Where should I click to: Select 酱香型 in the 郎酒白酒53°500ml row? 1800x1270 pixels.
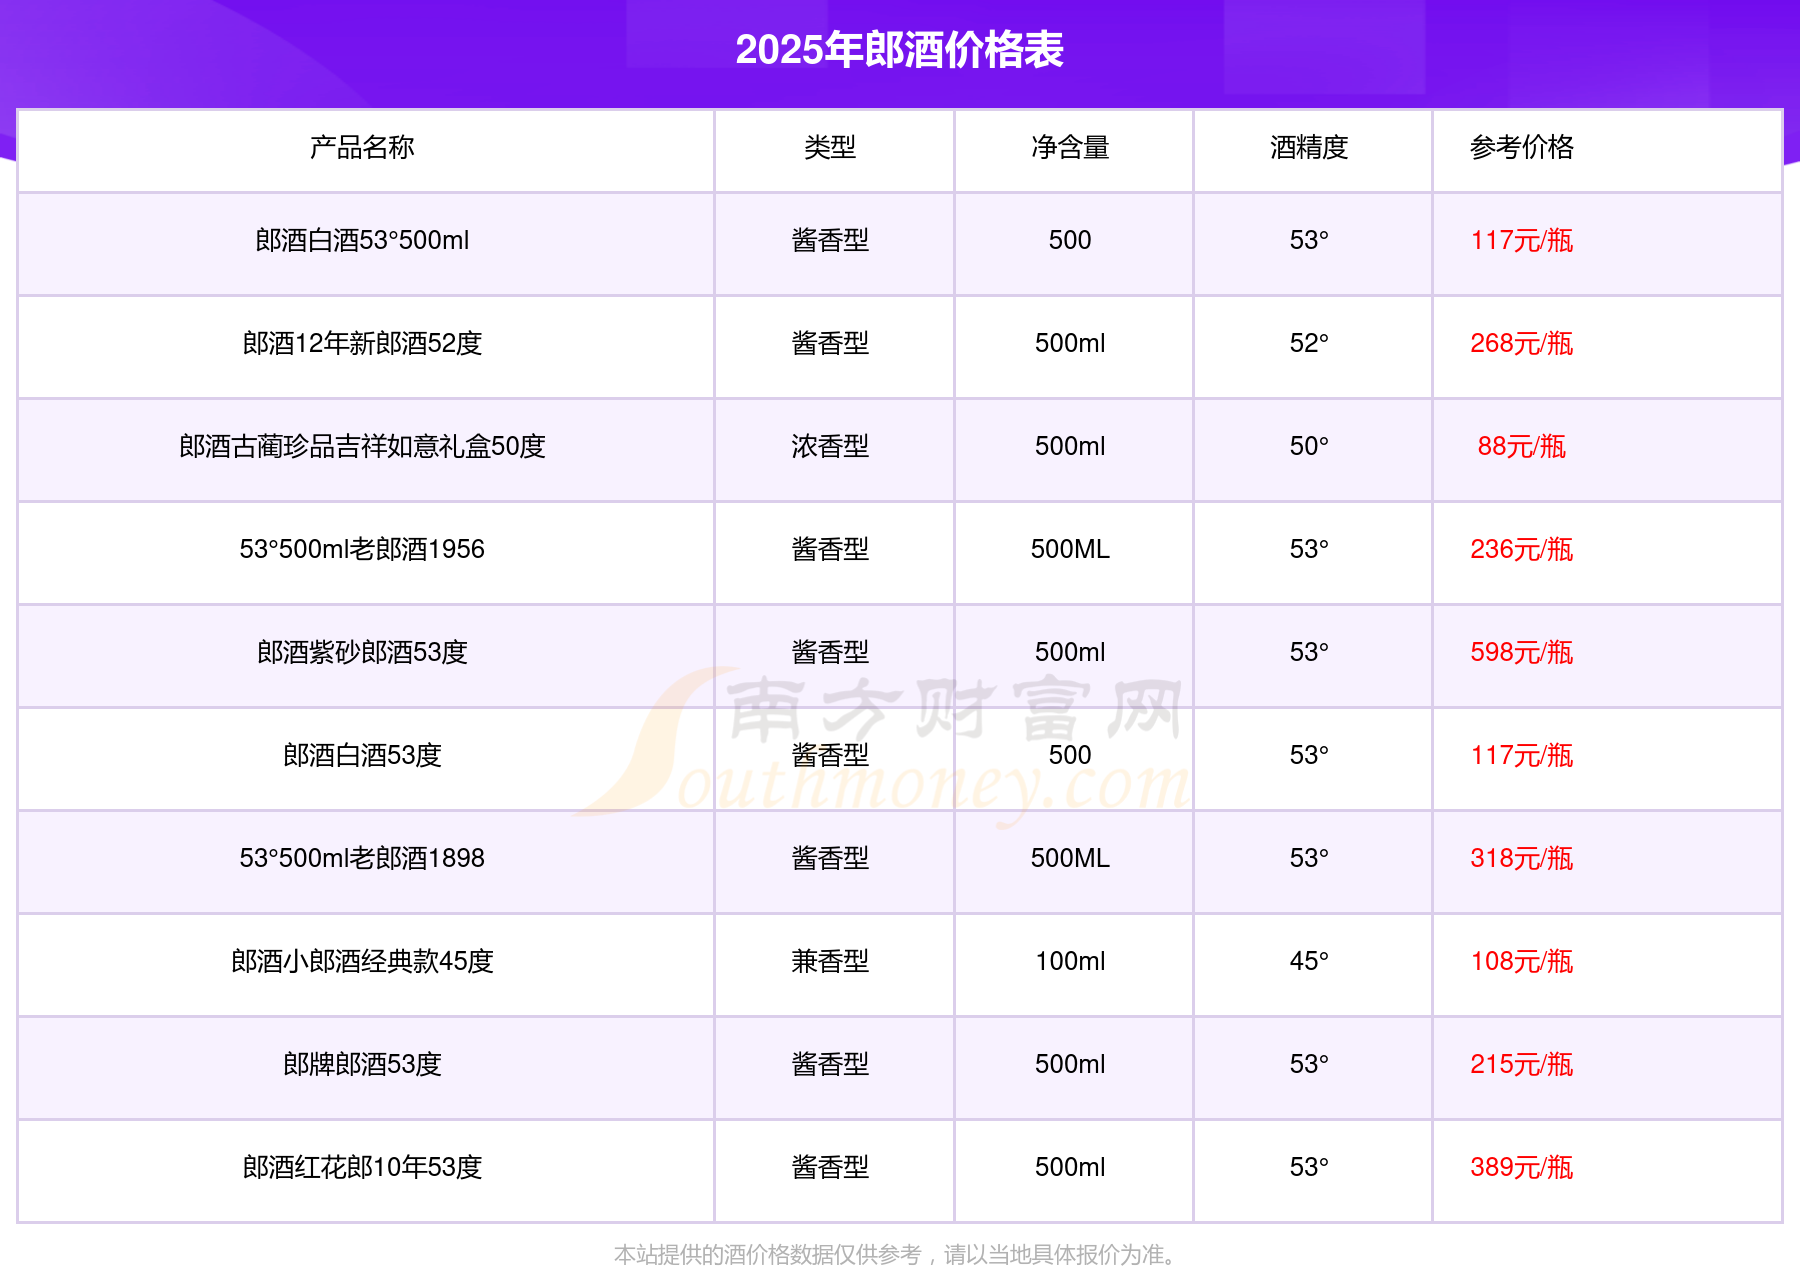830,241
